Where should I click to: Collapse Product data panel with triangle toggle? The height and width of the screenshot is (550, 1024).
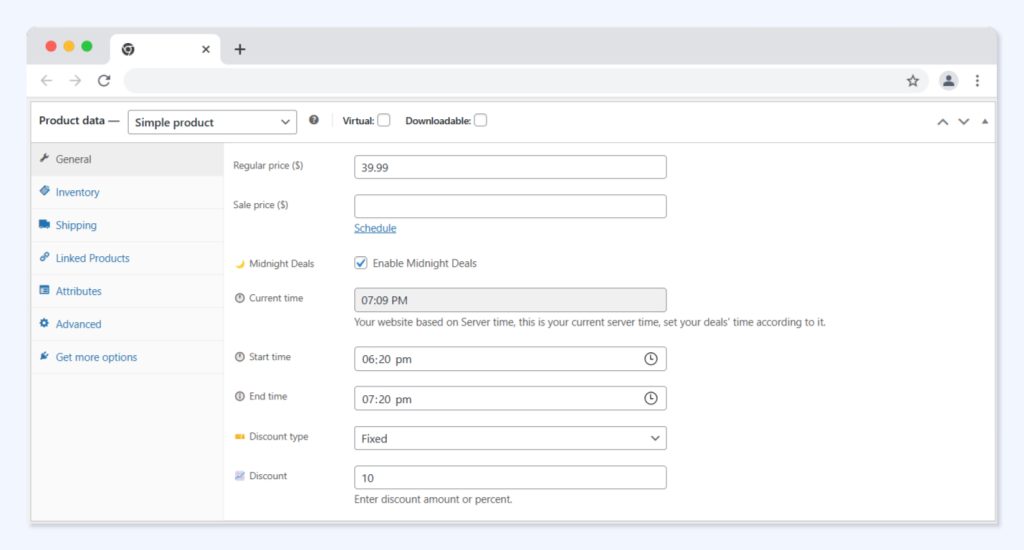pos(985,122)
